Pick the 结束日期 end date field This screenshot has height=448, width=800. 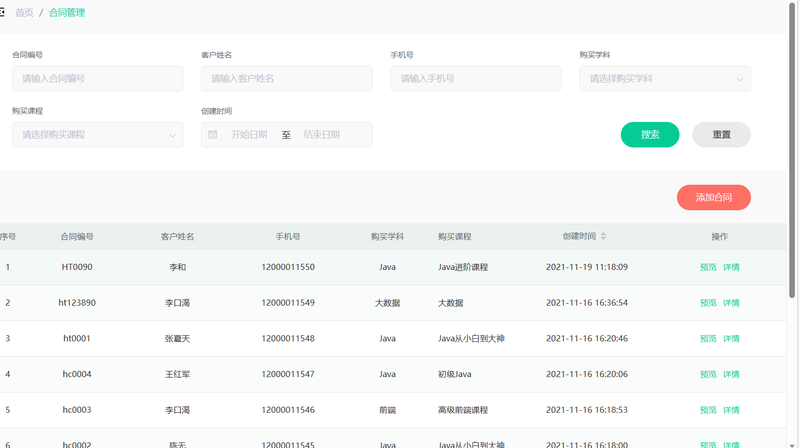322,135
